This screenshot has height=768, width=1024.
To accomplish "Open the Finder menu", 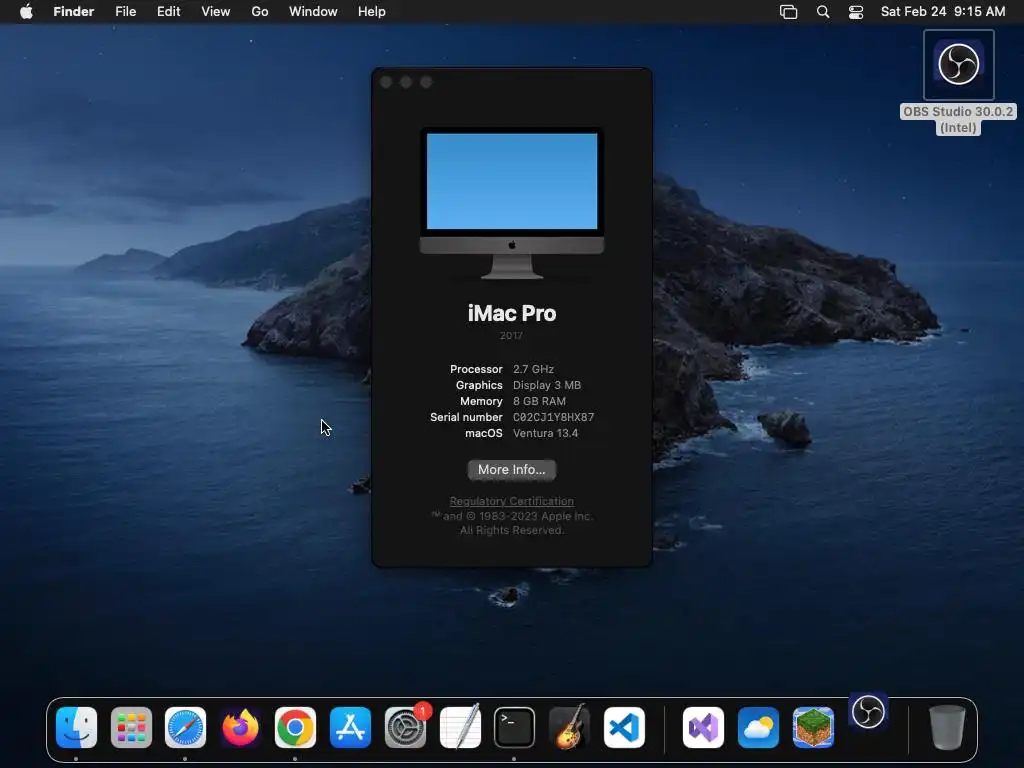I will tap(74, 12).
